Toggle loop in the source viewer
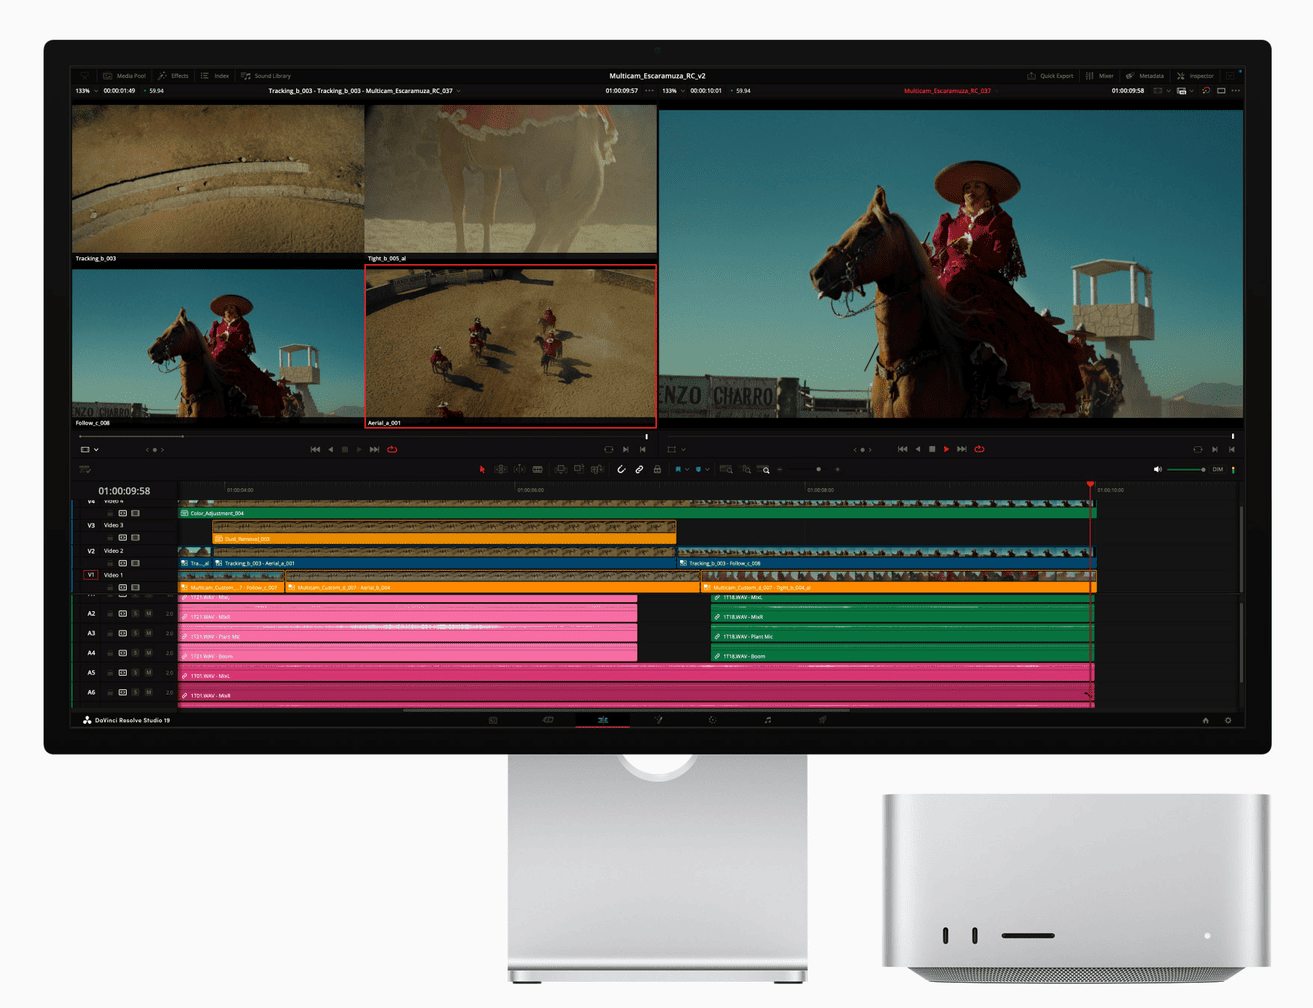 pos(392,450)
